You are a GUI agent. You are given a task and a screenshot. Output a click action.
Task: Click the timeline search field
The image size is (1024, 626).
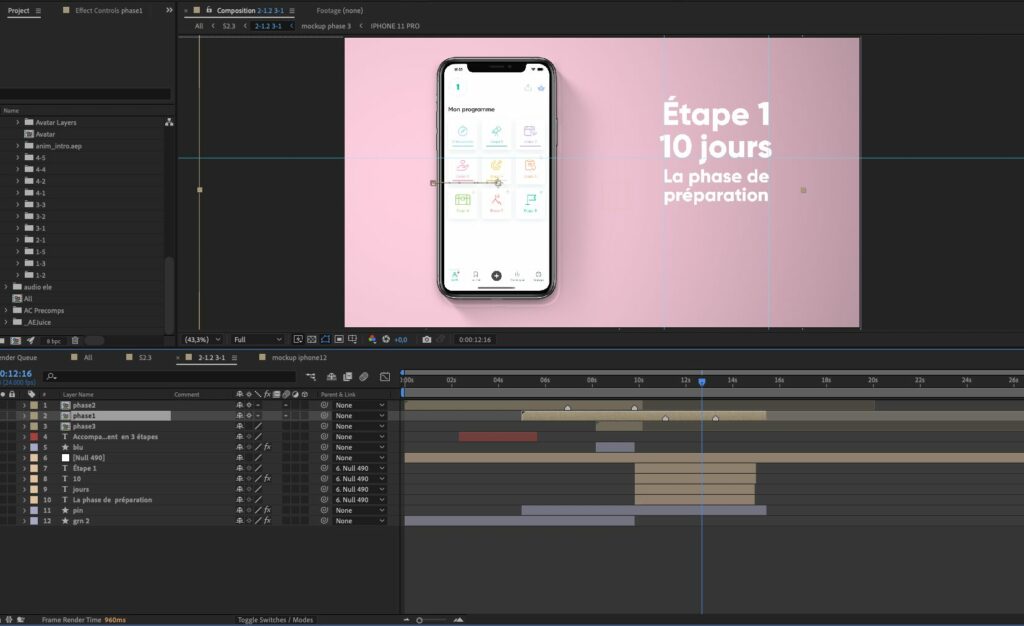coord(170,377)
